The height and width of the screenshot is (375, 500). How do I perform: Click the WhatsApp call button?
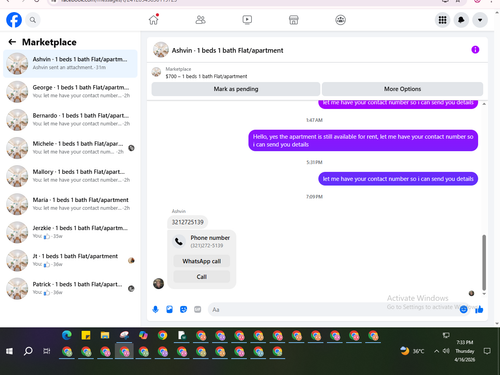(202, 261)
